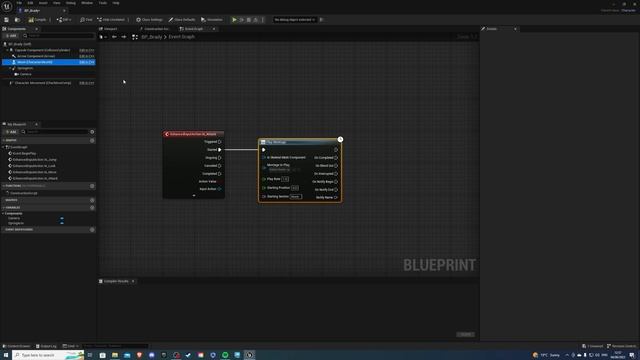640x360 pixels.
Task: Open the File menu
Action: point(19,3)
